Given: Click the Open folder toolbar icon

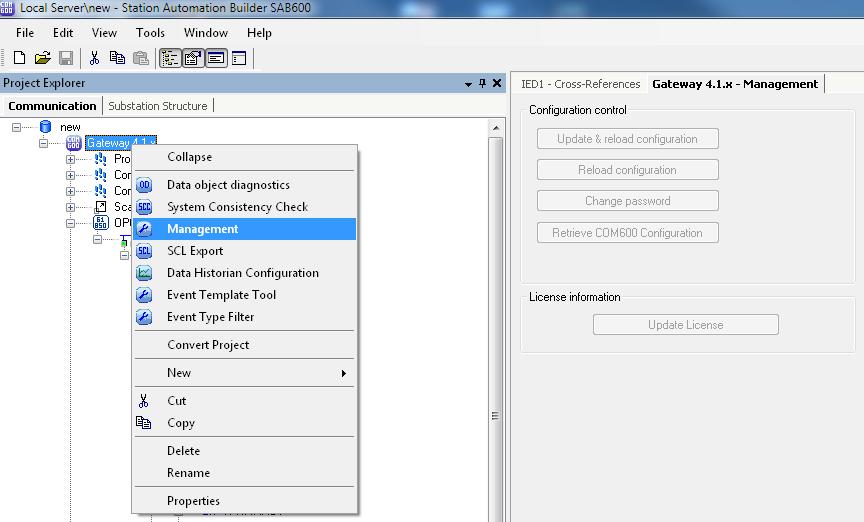Looking at the screenshot, I should tap(42, 58).
